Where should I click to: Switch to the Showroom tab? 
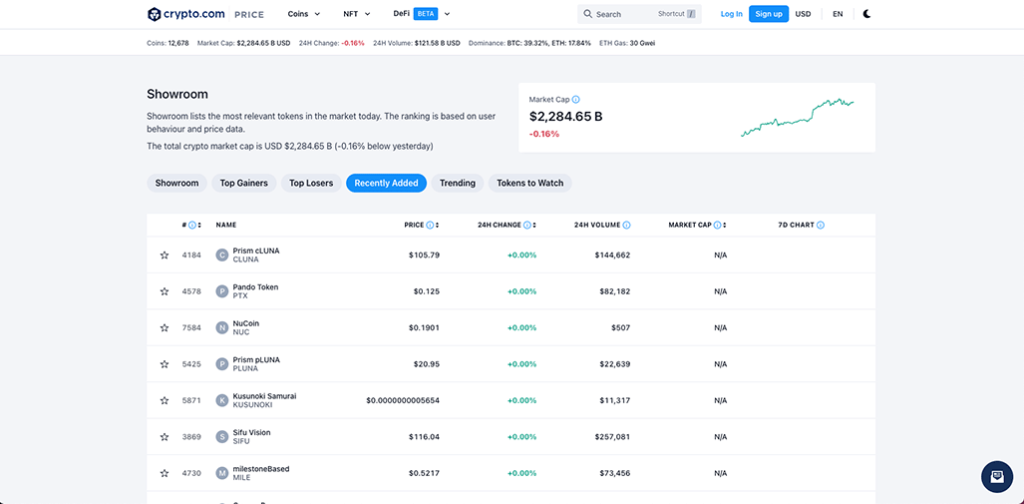click(176, 183)
